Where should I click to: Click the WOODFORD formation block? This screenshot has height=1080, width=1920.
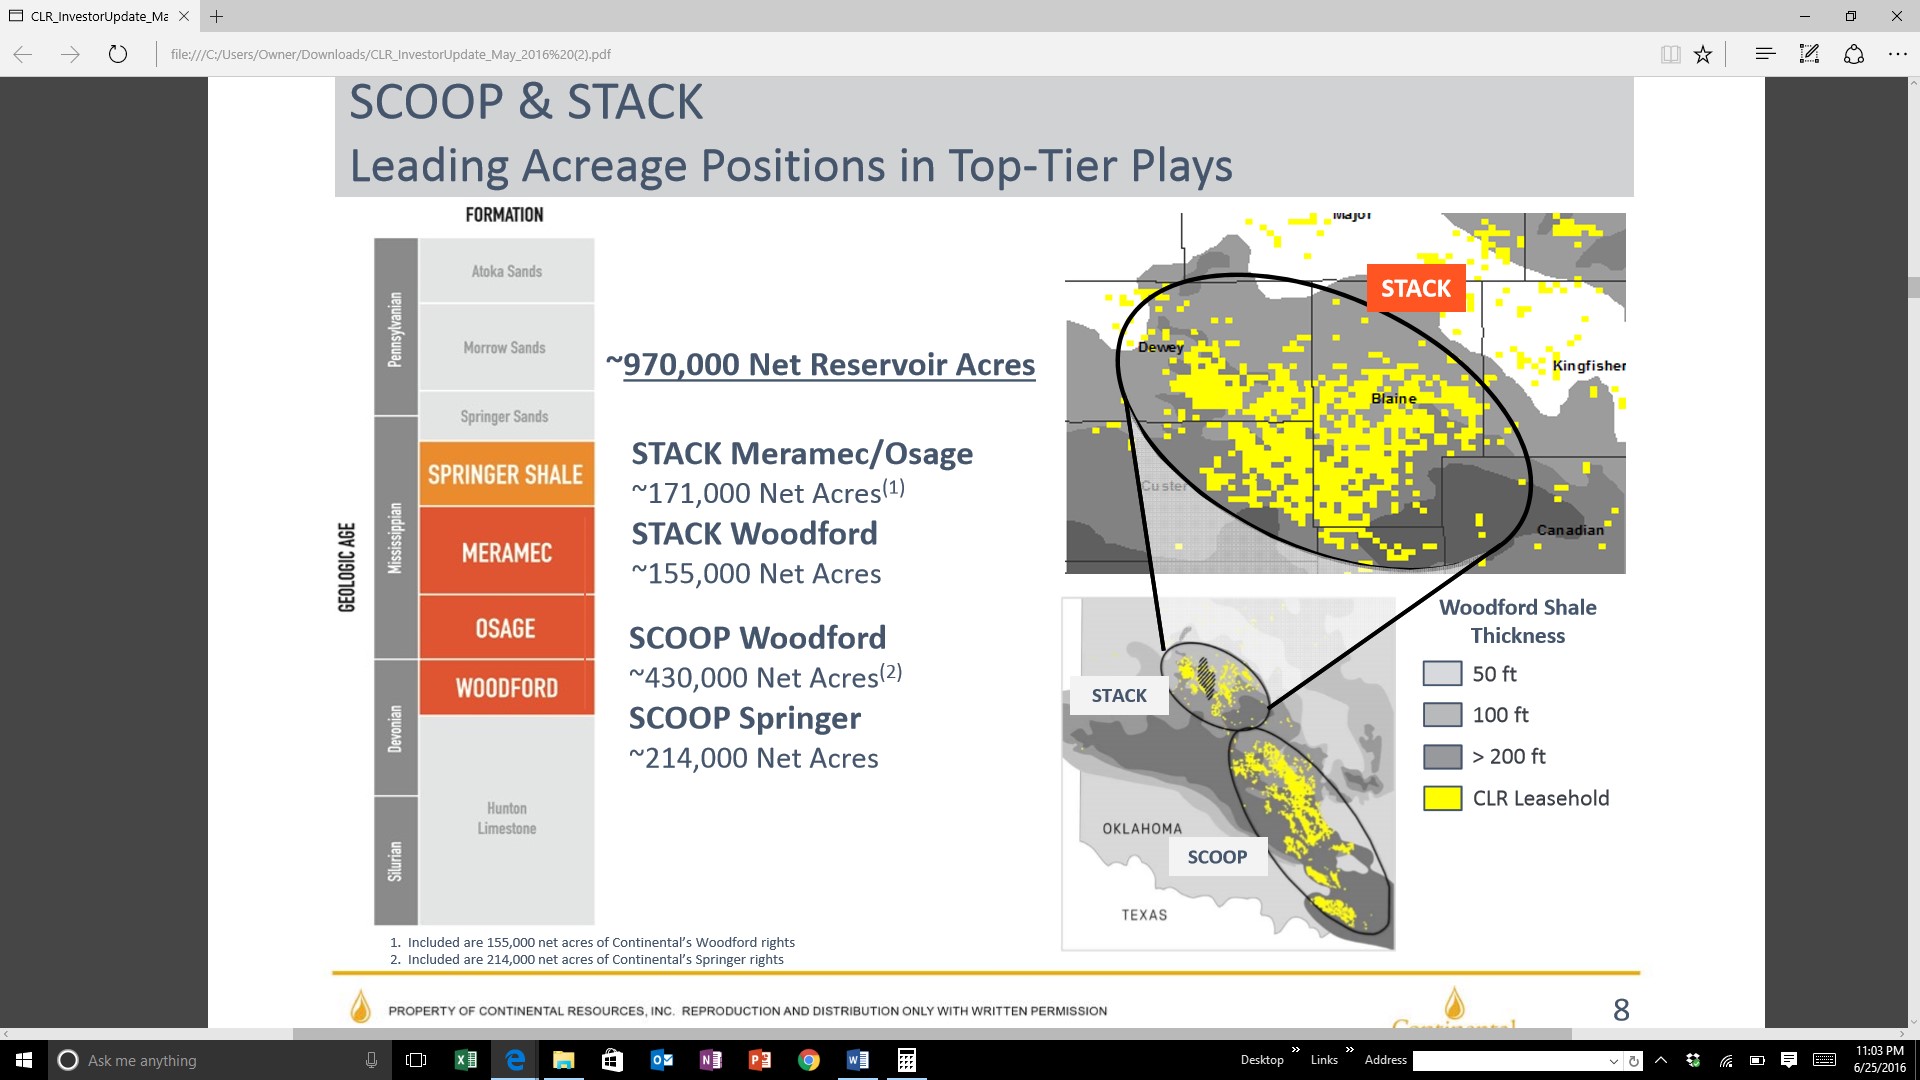(506, 687)
